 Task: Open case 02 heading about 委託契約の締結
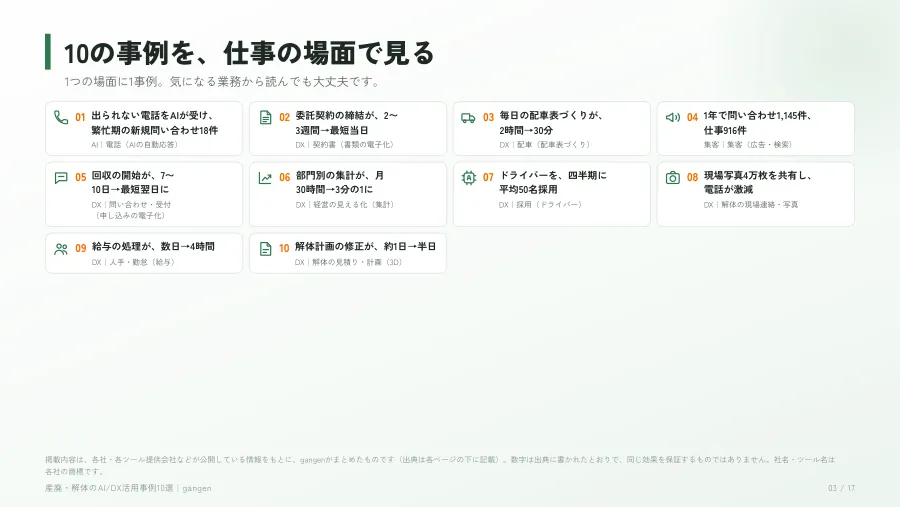[x=346, y=123]
